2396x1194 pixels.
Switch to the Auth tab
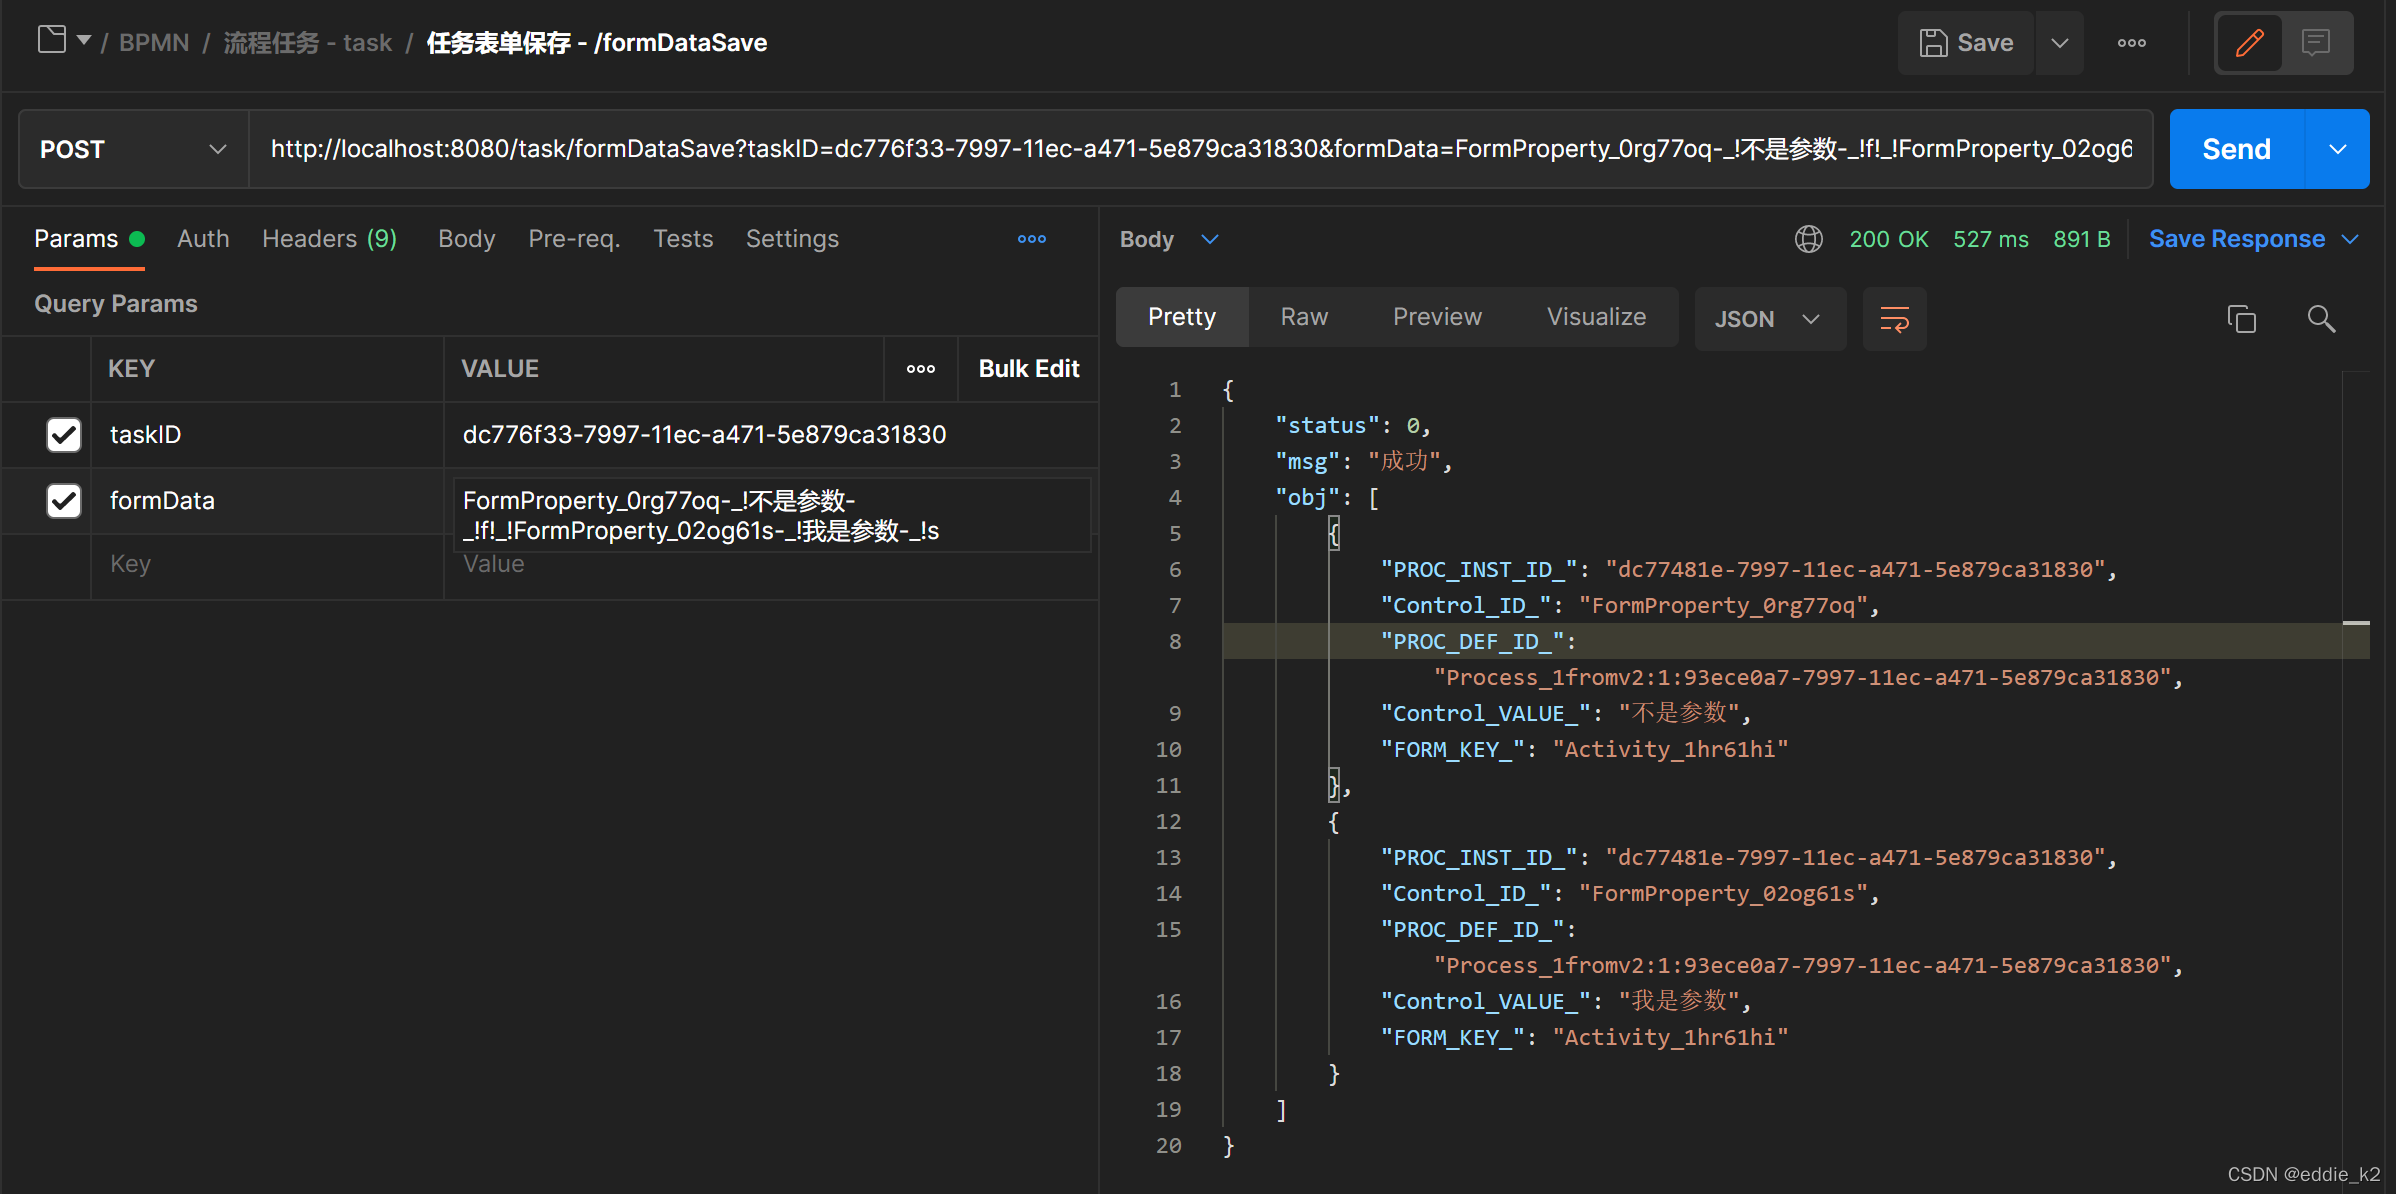pyautogui.click(x=203, y=239)
